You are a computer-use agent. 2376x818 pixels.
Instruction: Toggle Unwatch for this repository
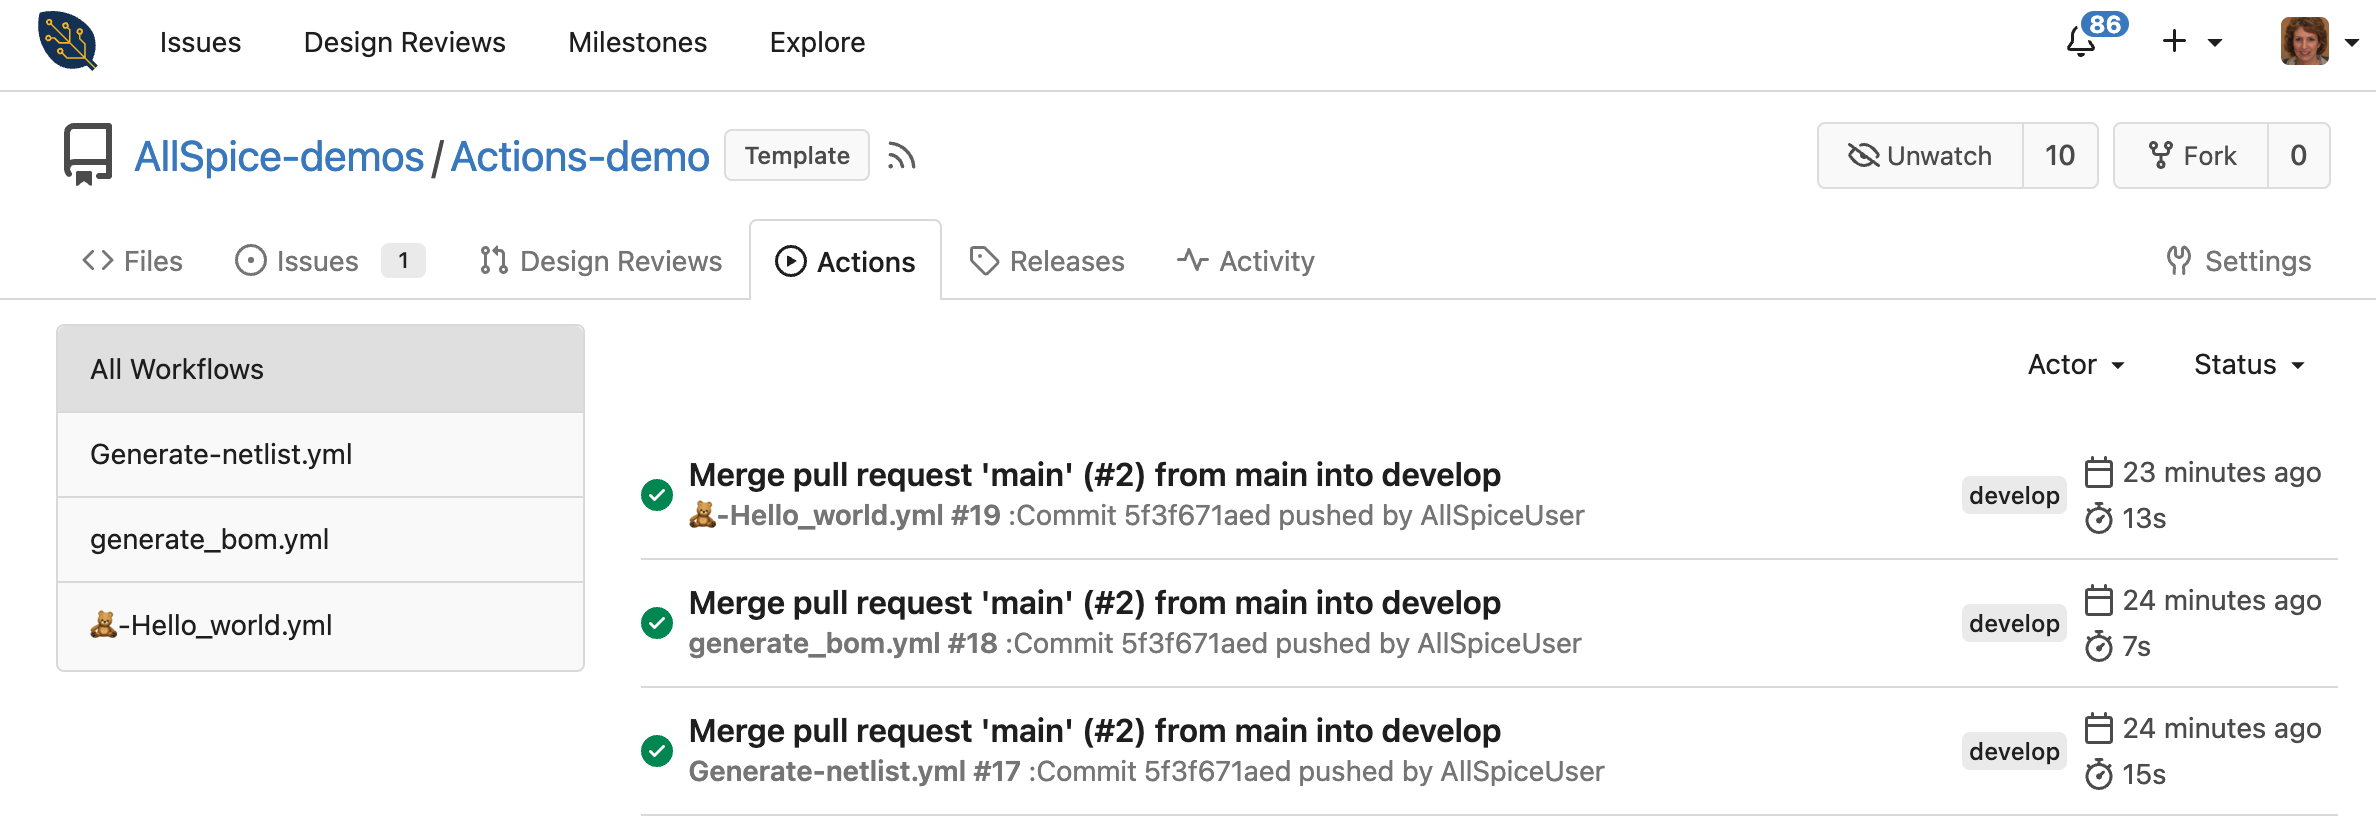[1920, 156]
